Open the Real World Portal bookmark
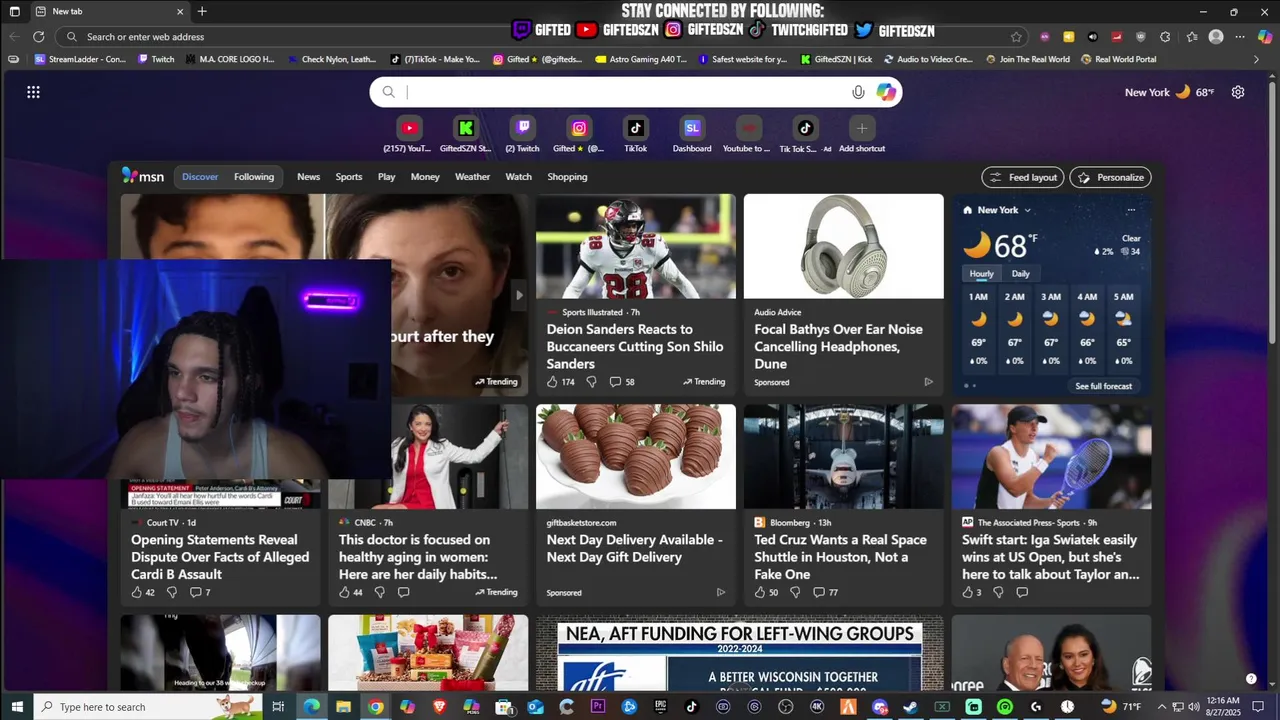Viewport: 1280px width, 720px height. coord(1118,59)
